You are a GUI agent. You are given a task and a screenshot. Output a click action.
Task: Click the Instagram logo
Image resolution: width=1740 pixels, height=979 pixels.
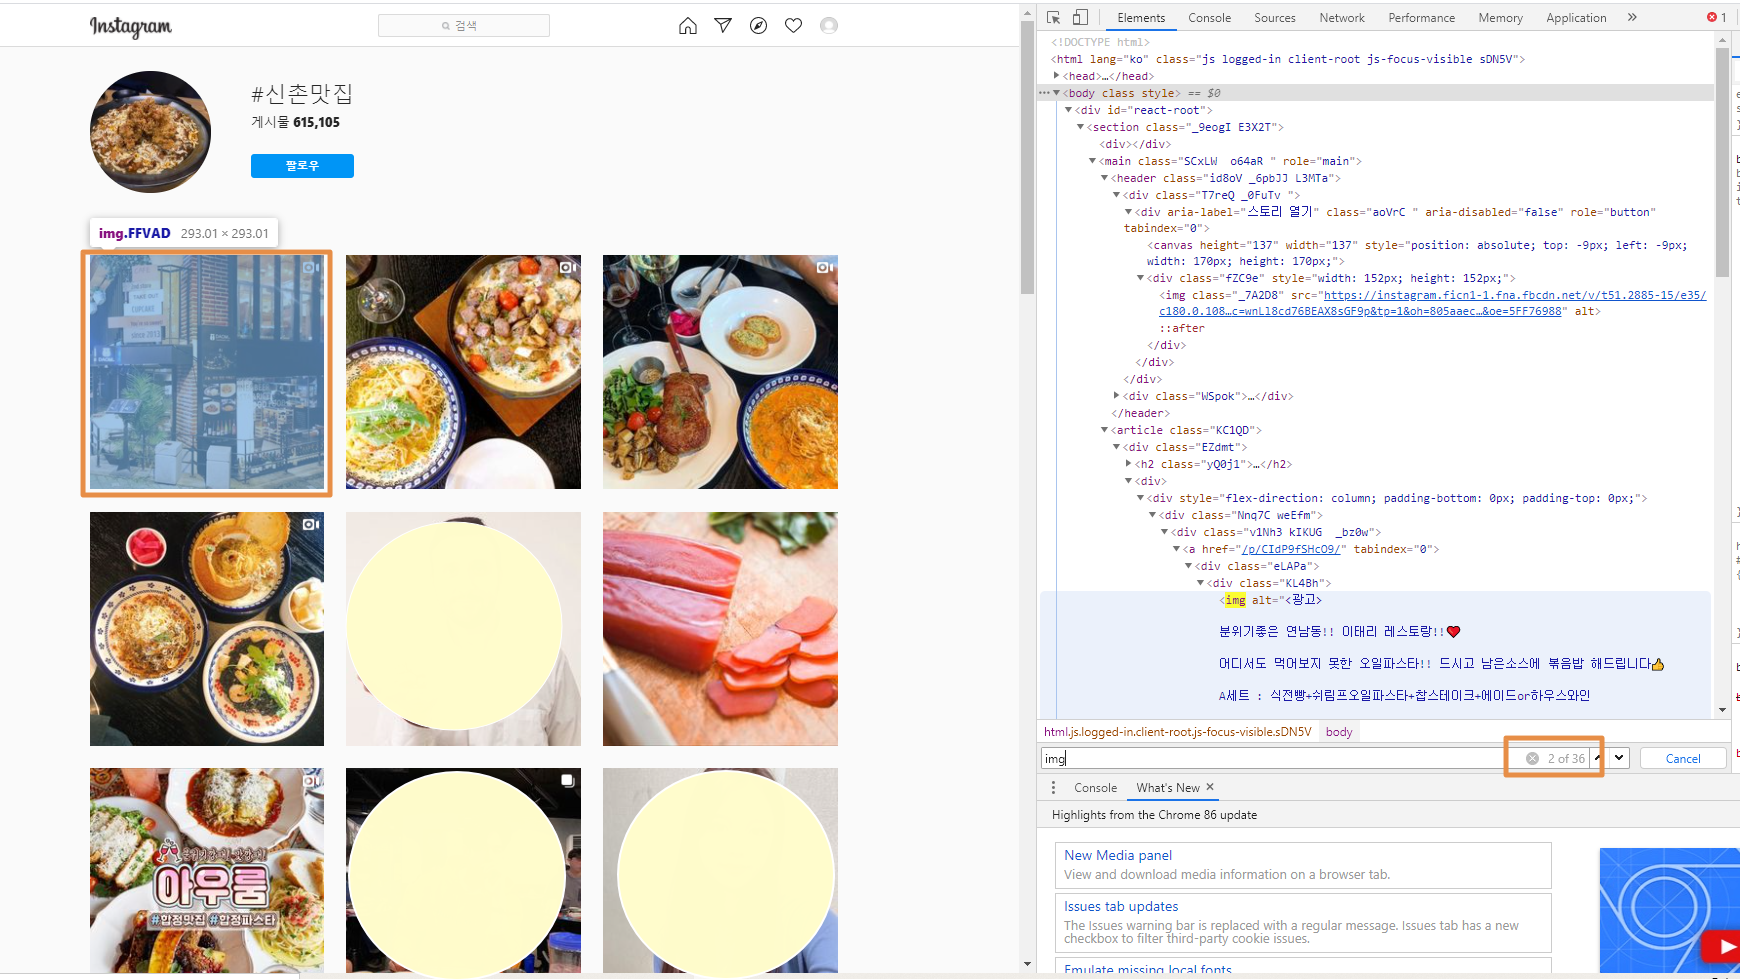(x=131, y=27)
